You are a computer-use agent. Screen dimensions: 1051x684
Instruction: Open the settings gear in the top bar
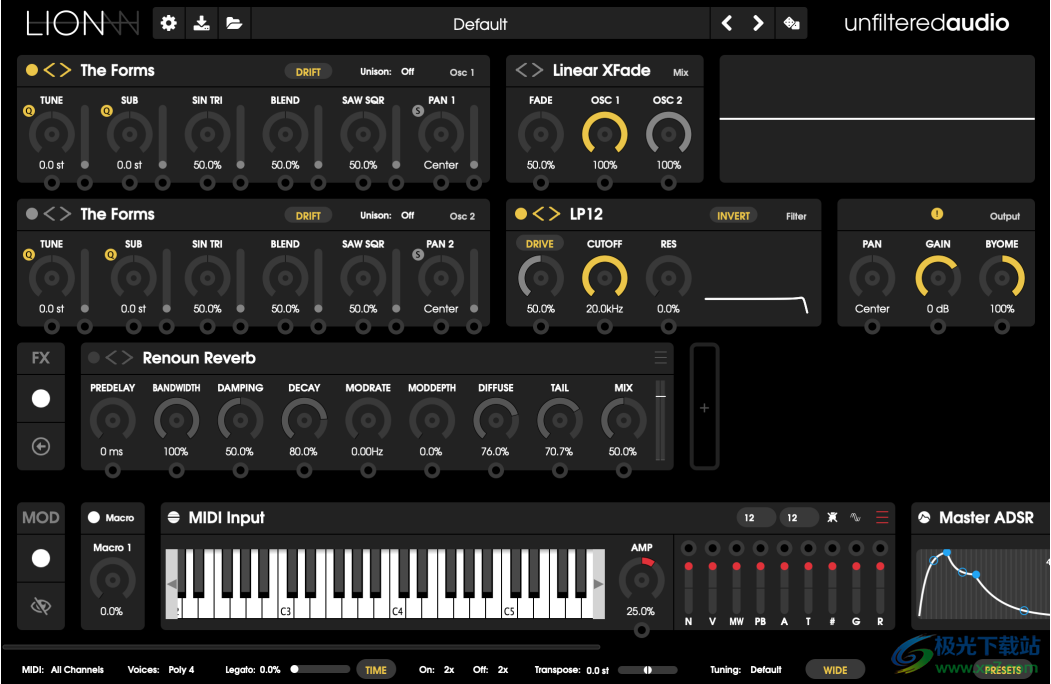click(169, 23)
